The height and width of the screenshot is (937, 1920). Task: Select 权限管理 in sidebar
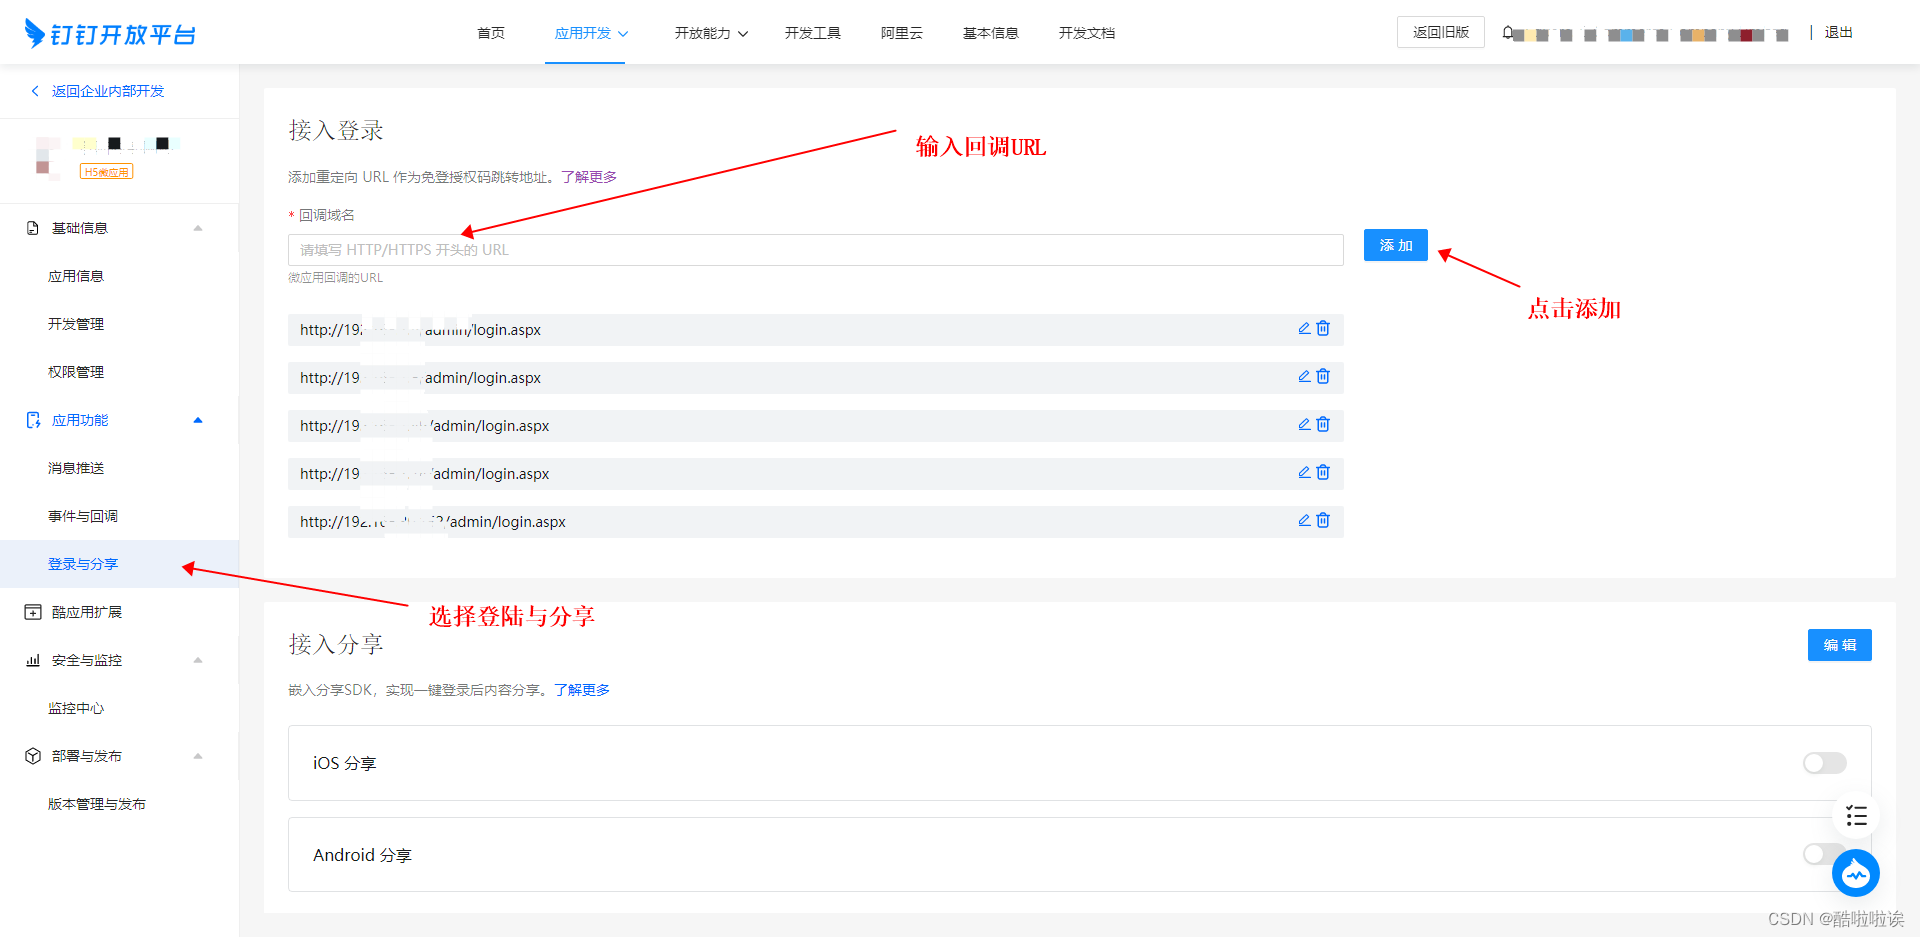pyautogui.click(x=76, y=372)
